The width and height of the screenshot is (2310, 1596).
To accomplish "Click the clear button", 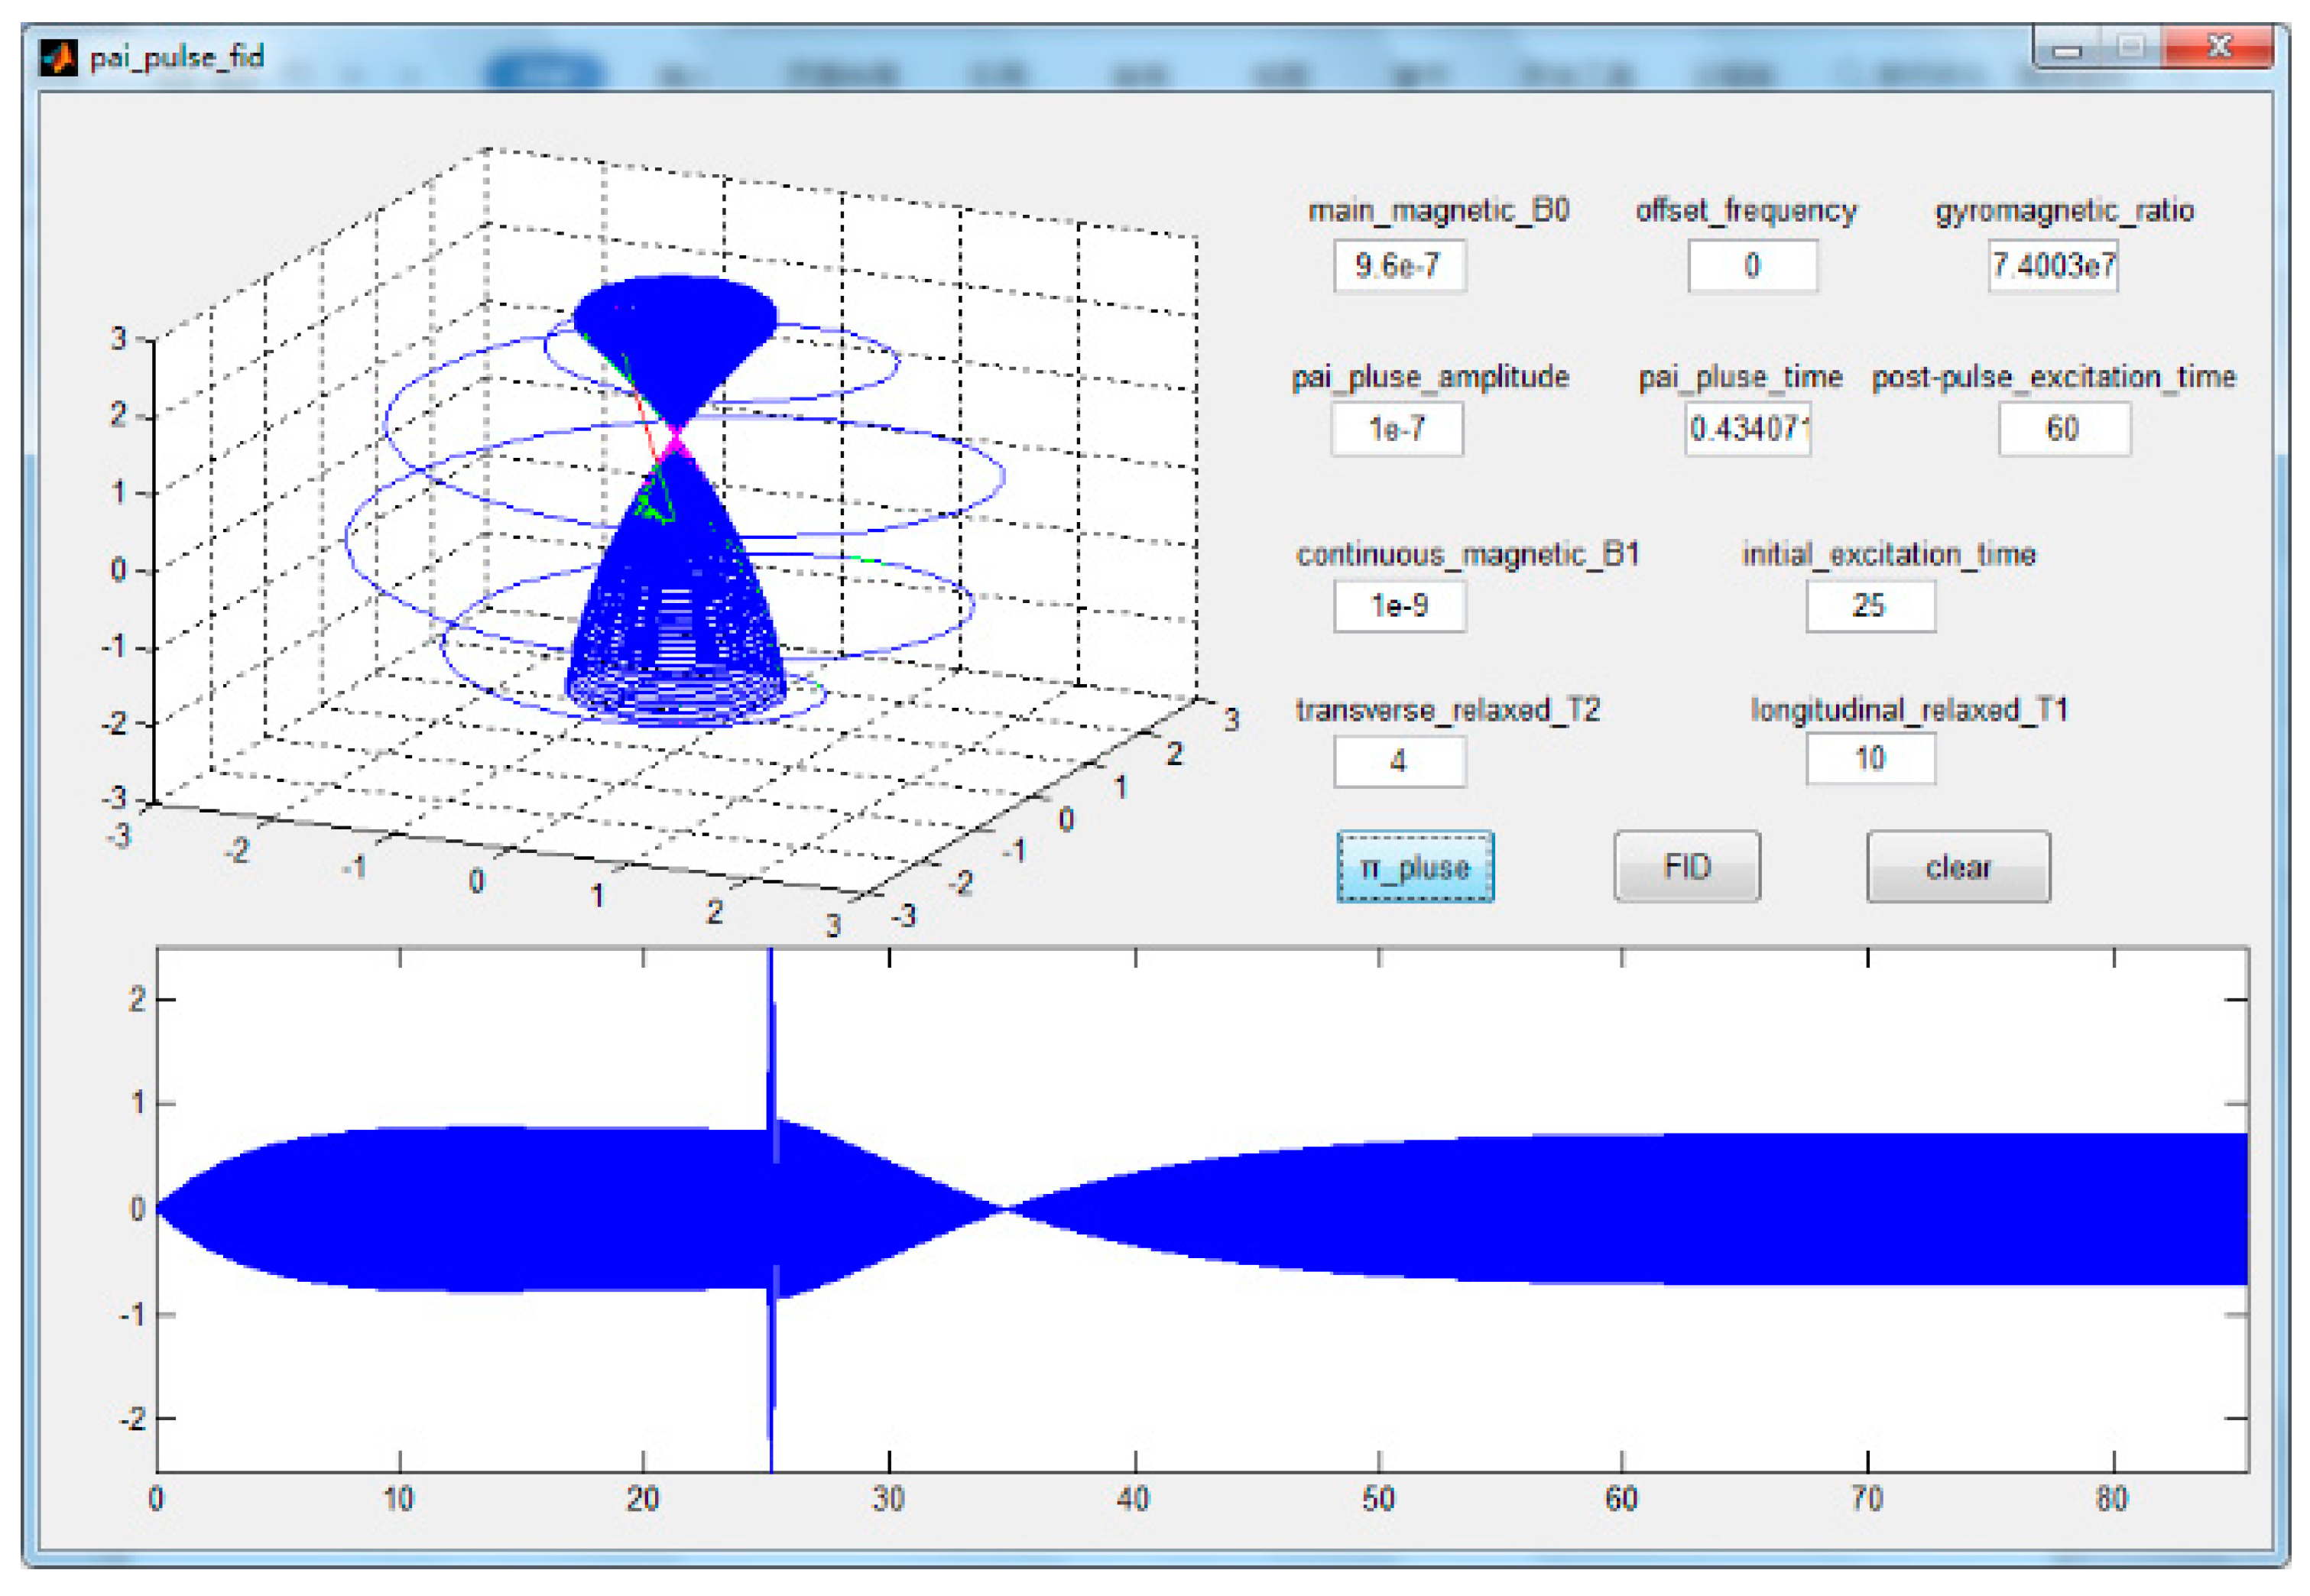I will pos(1957,866).
